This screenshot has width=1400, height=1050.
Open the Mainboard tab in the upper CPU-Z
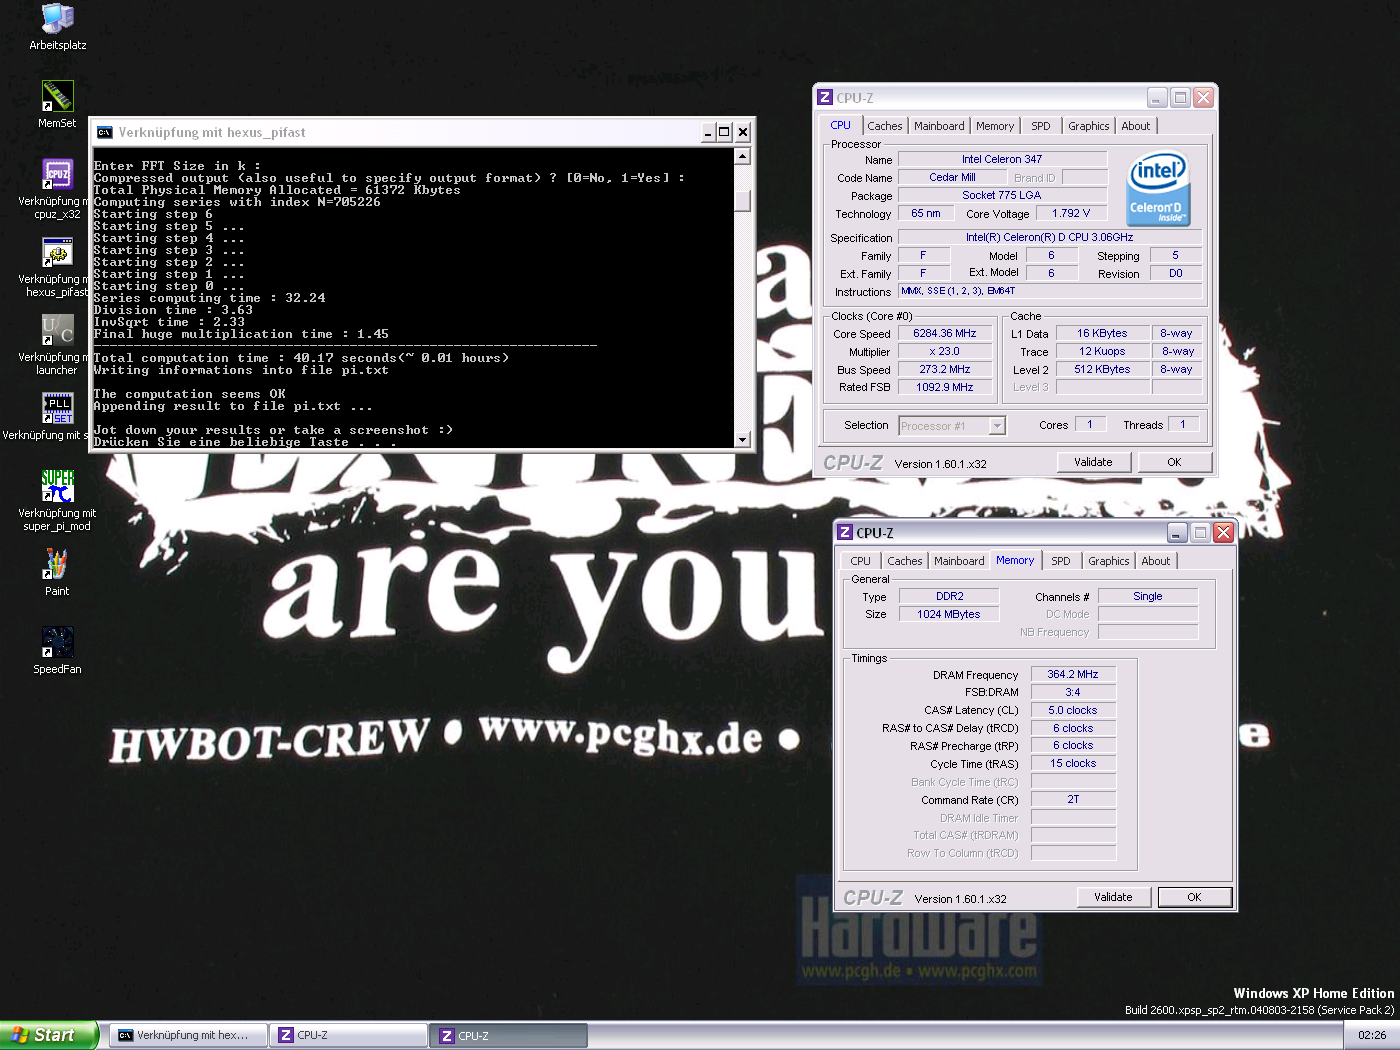coord(939,126)
